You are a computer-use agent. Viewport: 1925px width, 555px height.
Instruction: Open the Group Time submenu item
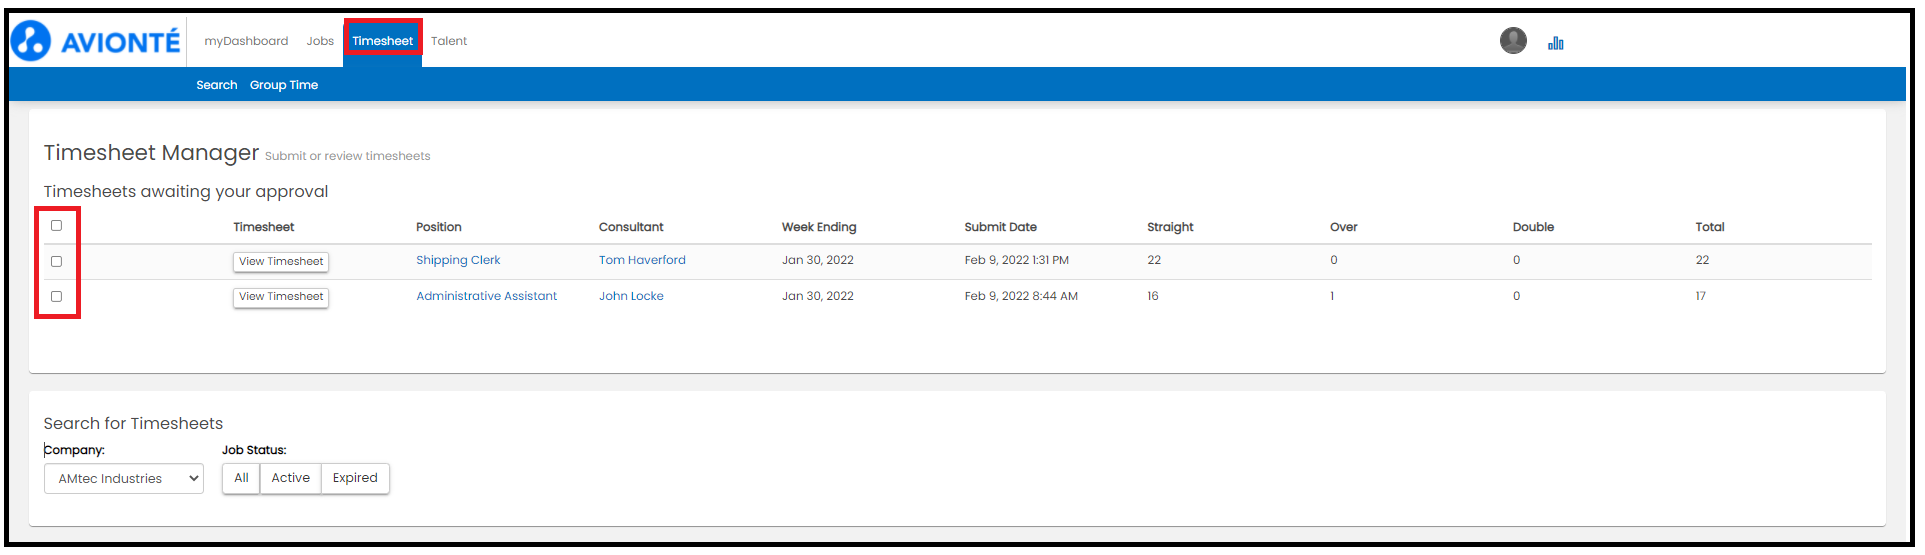pos(284,85)
